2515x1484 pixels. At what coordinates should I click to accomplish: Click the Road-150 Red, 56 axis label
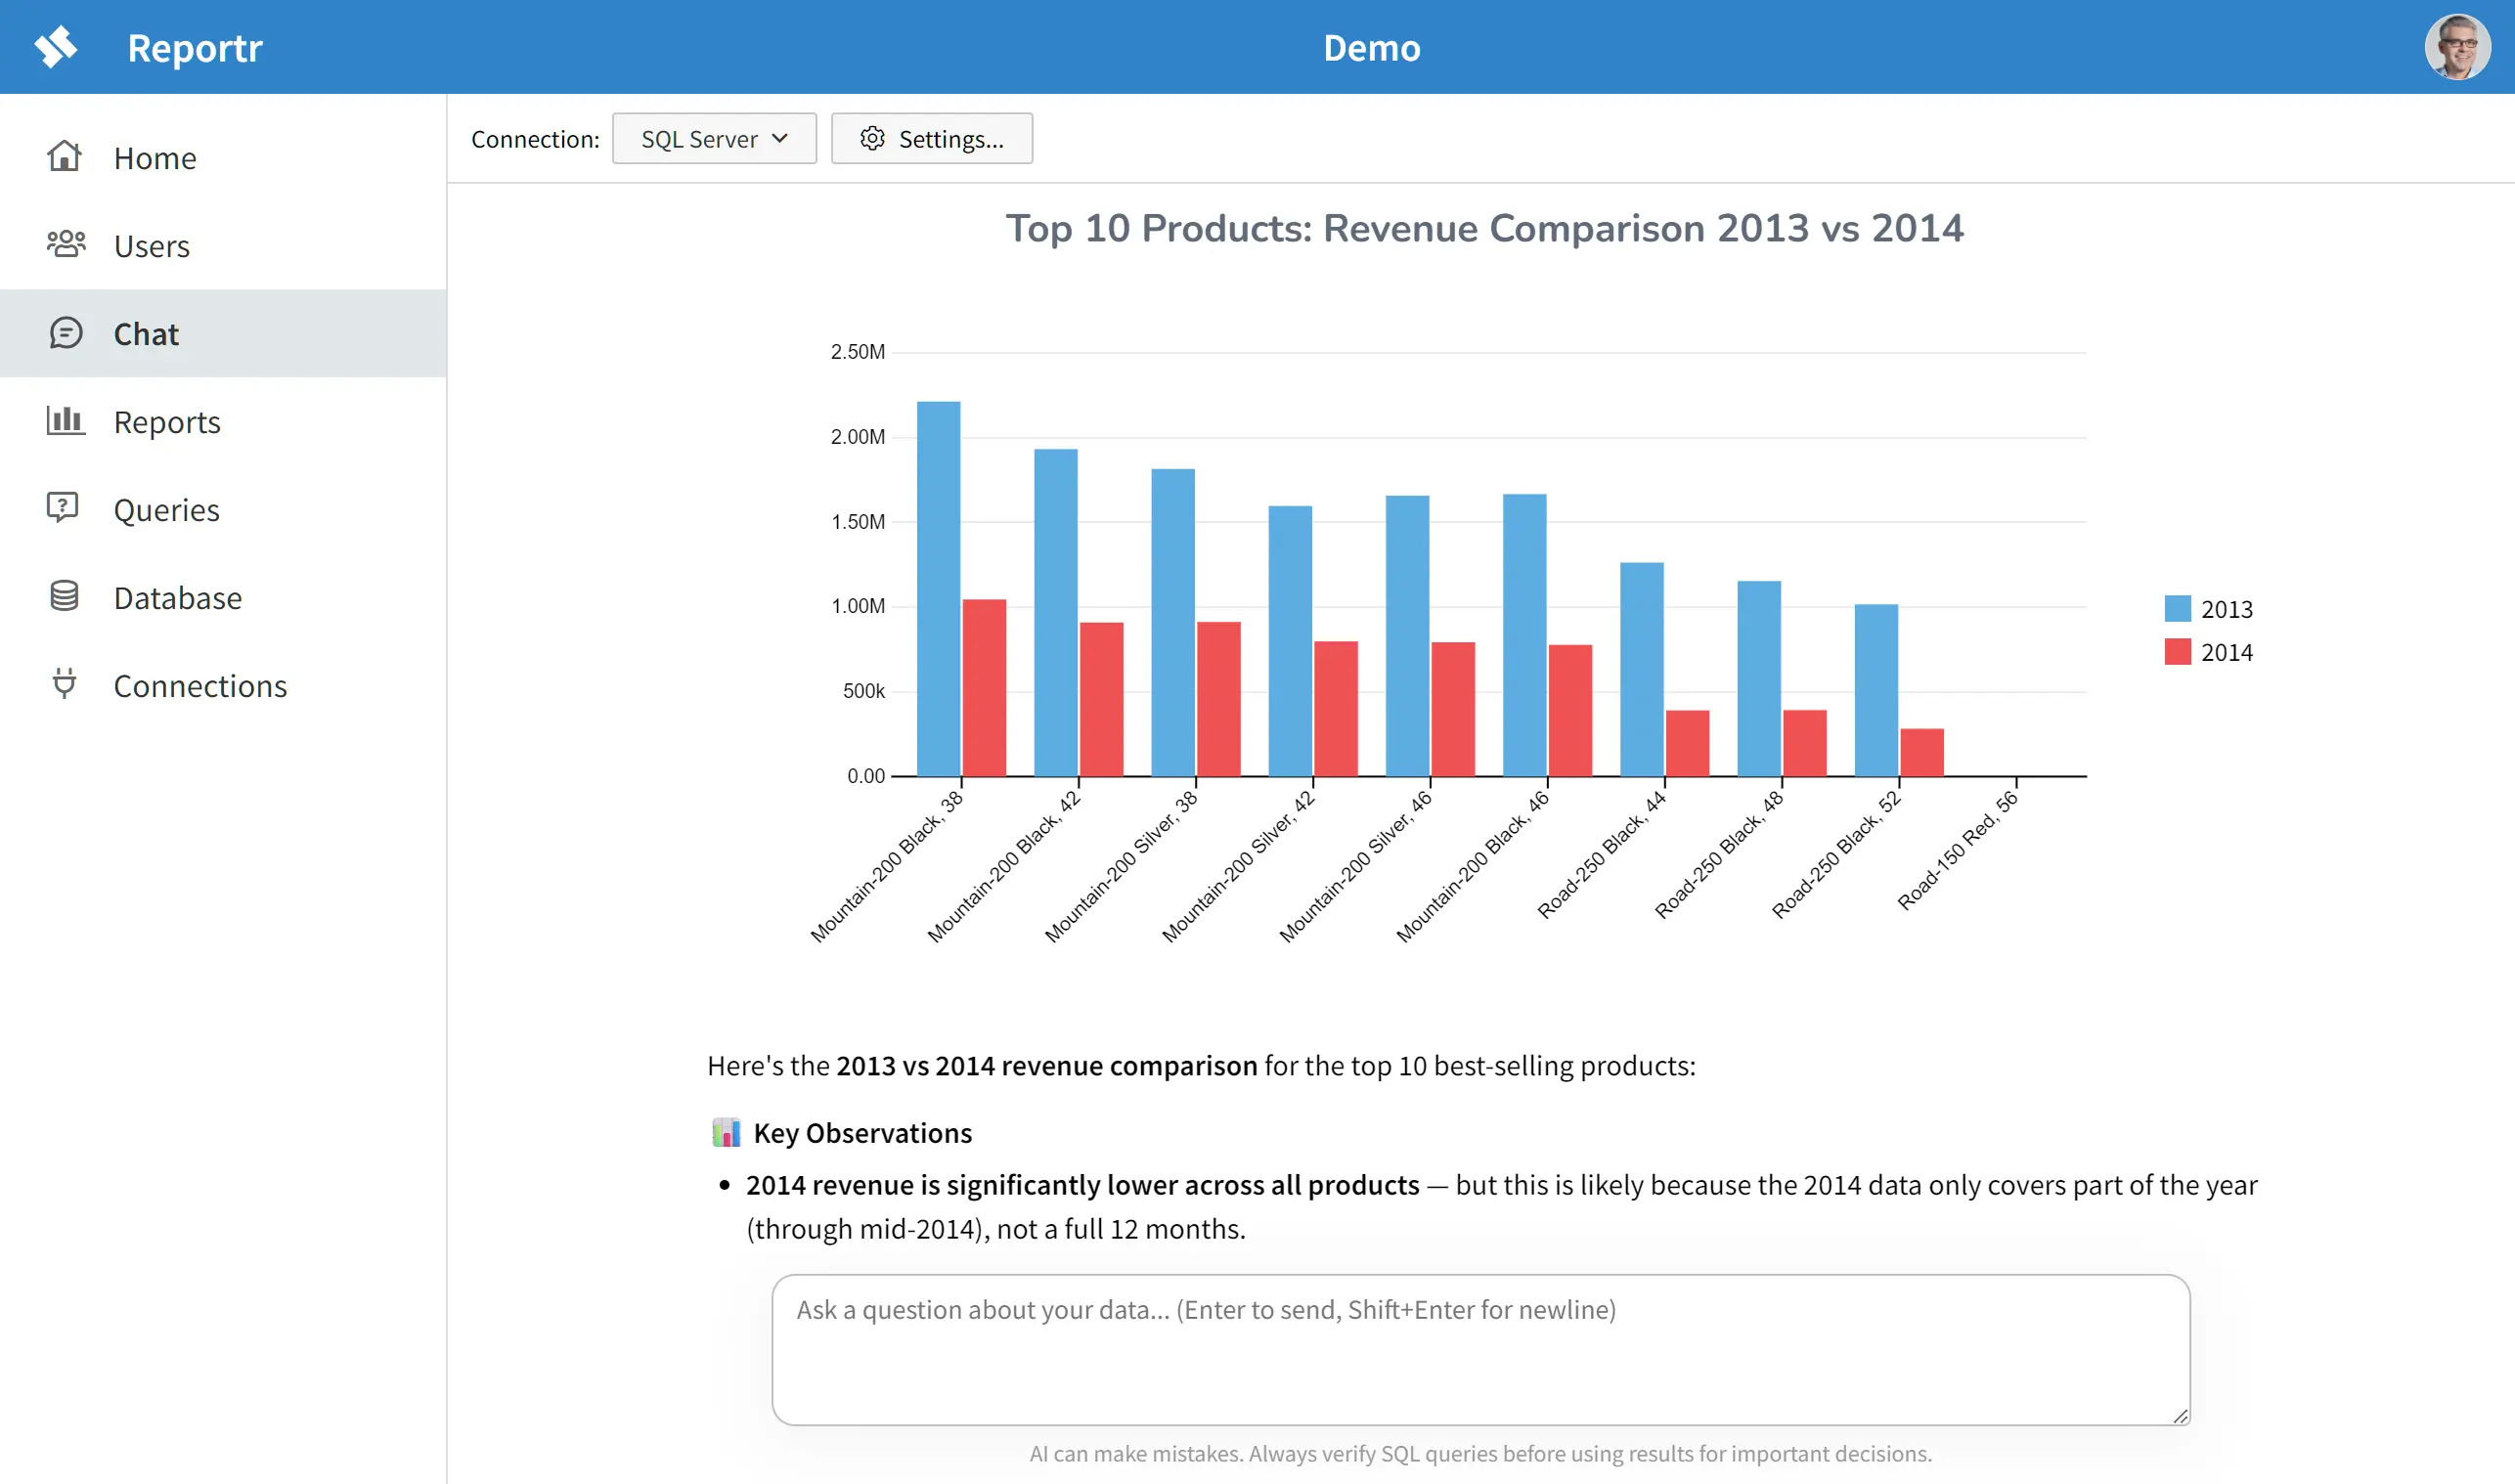tap(1957, 851)
